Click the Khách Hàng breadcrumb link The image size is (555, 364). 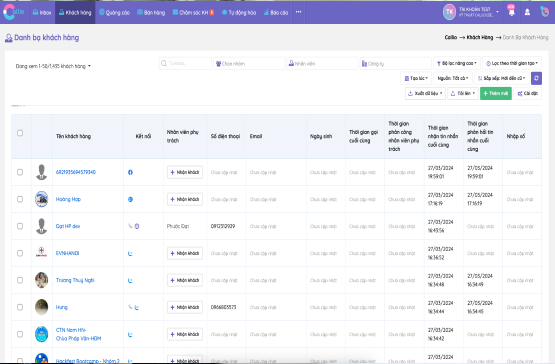480,37
